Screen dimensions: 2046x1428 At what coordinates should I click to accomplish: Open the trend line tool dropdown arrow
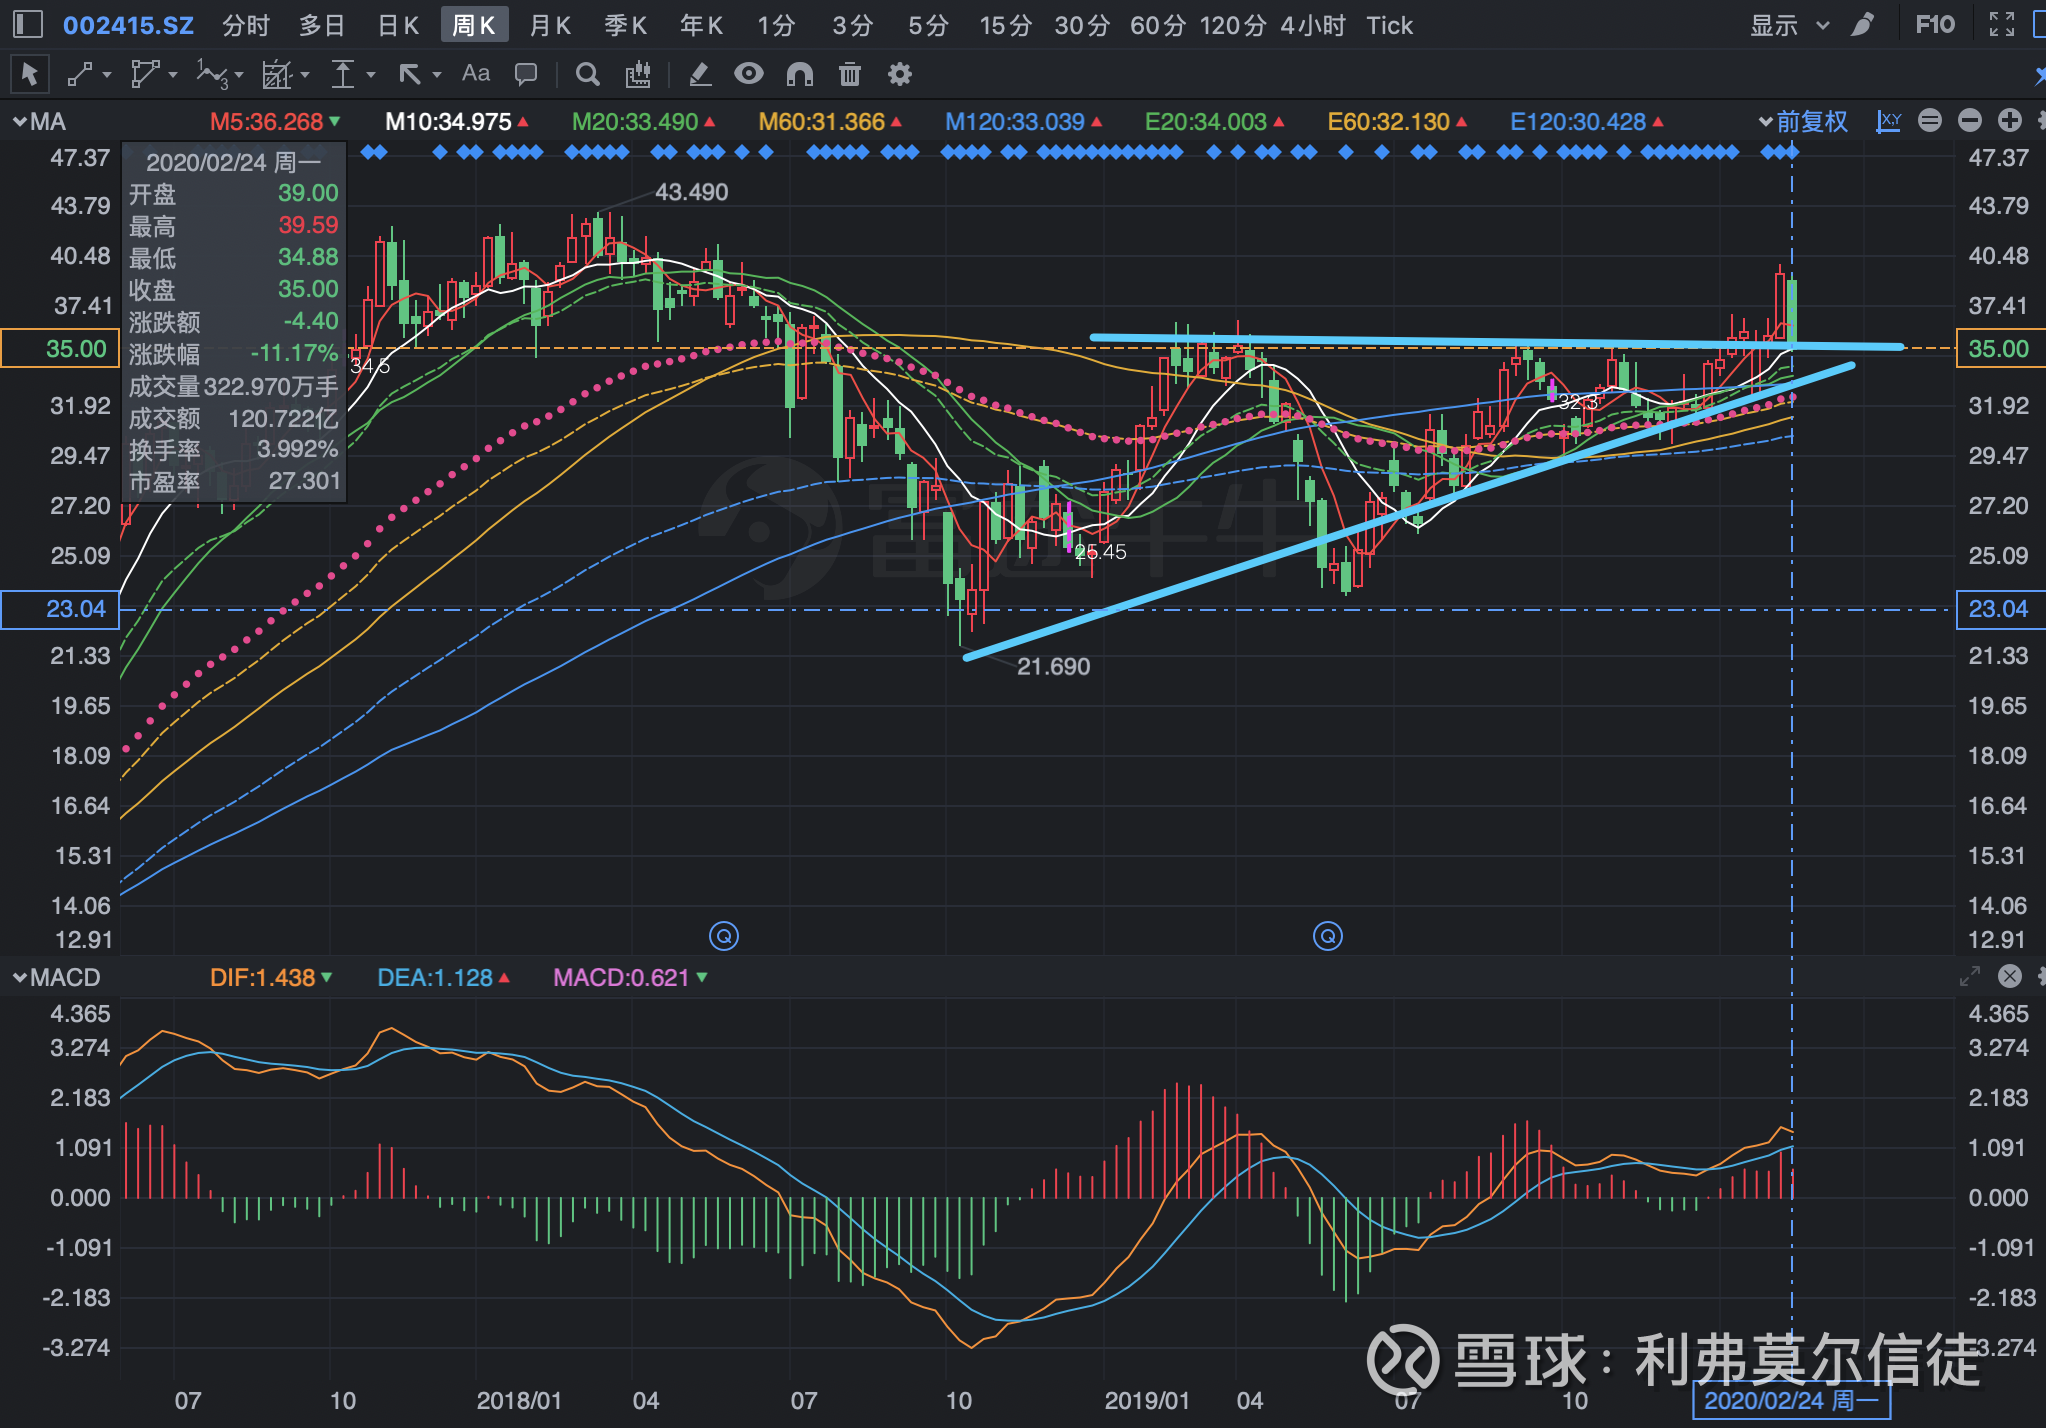click(106, 75)
